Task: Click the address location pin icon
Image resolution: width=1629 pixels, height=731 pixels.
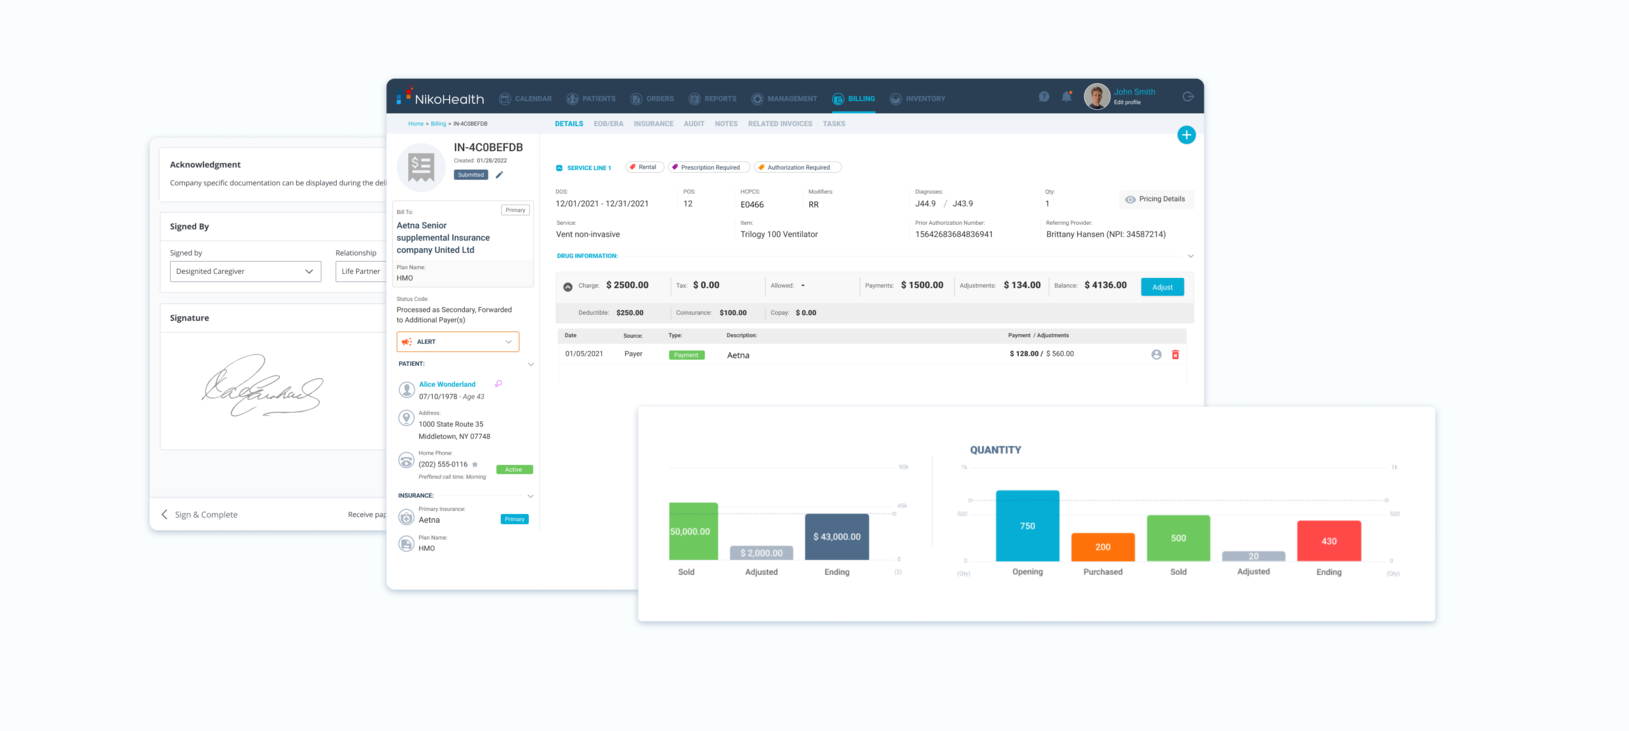Action: (x=406, y=418)
